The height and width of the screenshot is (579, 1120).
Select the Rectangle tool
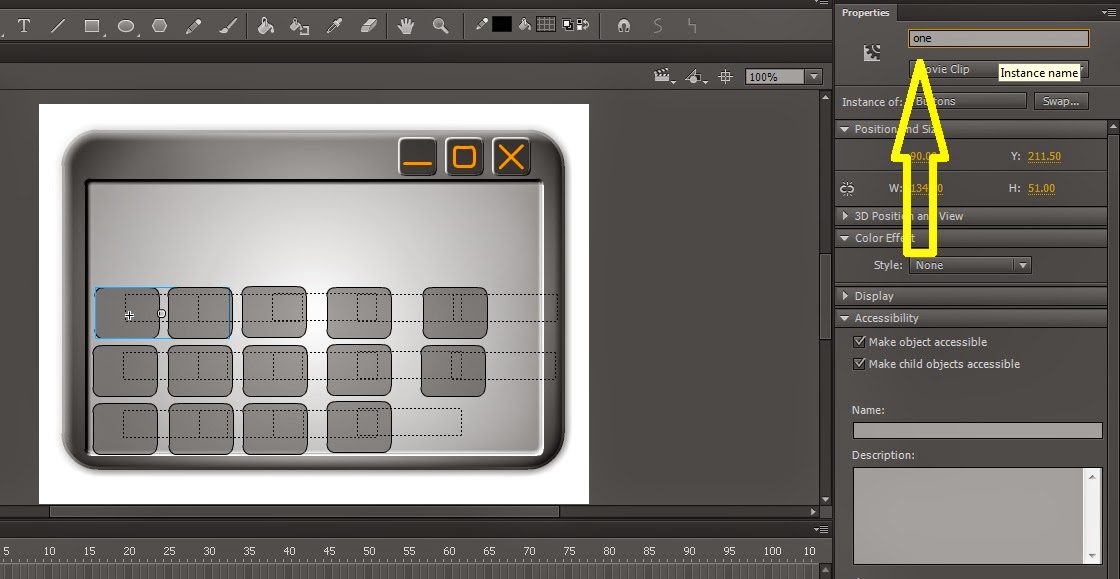pyautogui.click(x=91, y=26)
